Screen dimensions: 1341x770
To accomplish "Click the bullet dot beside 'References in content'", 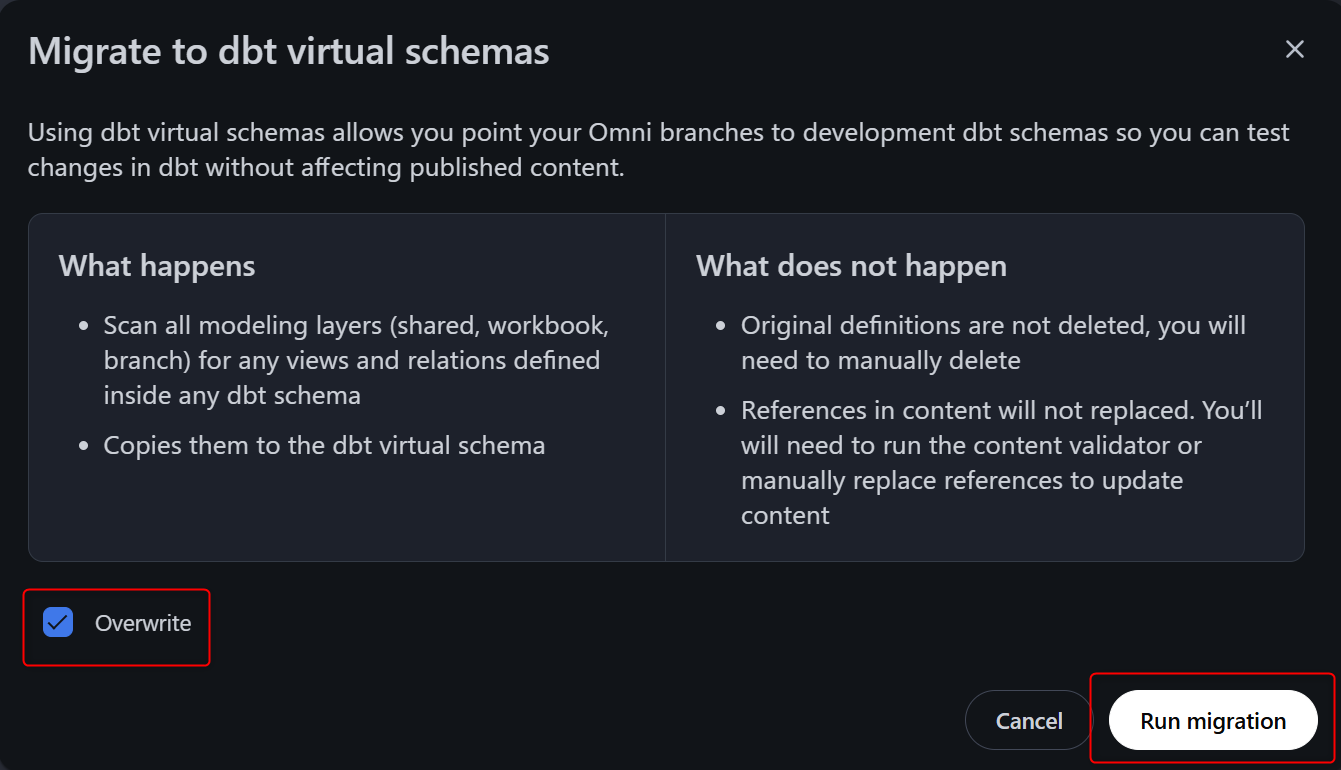I will [x=721, y=412].
